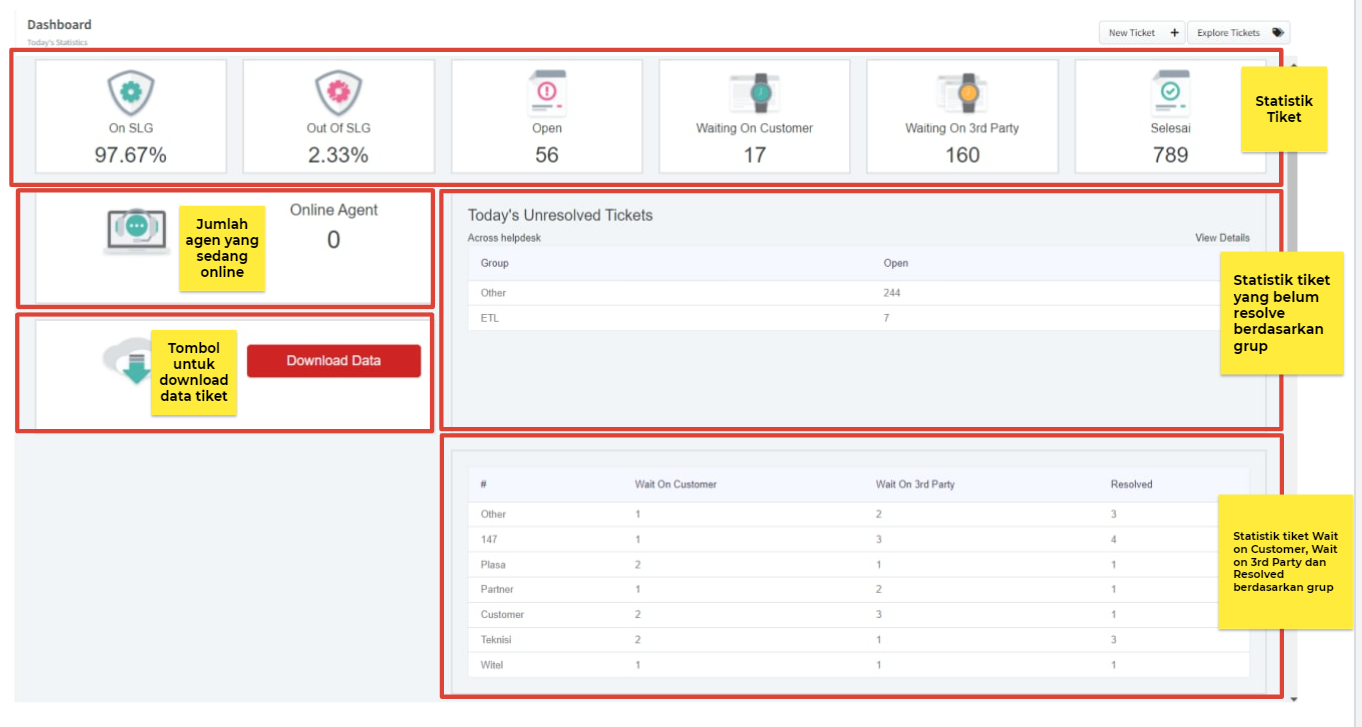Click the Wait On 3rd Party column header
The height and width of the screenshot is (727, 1362).
coord(914,484)
